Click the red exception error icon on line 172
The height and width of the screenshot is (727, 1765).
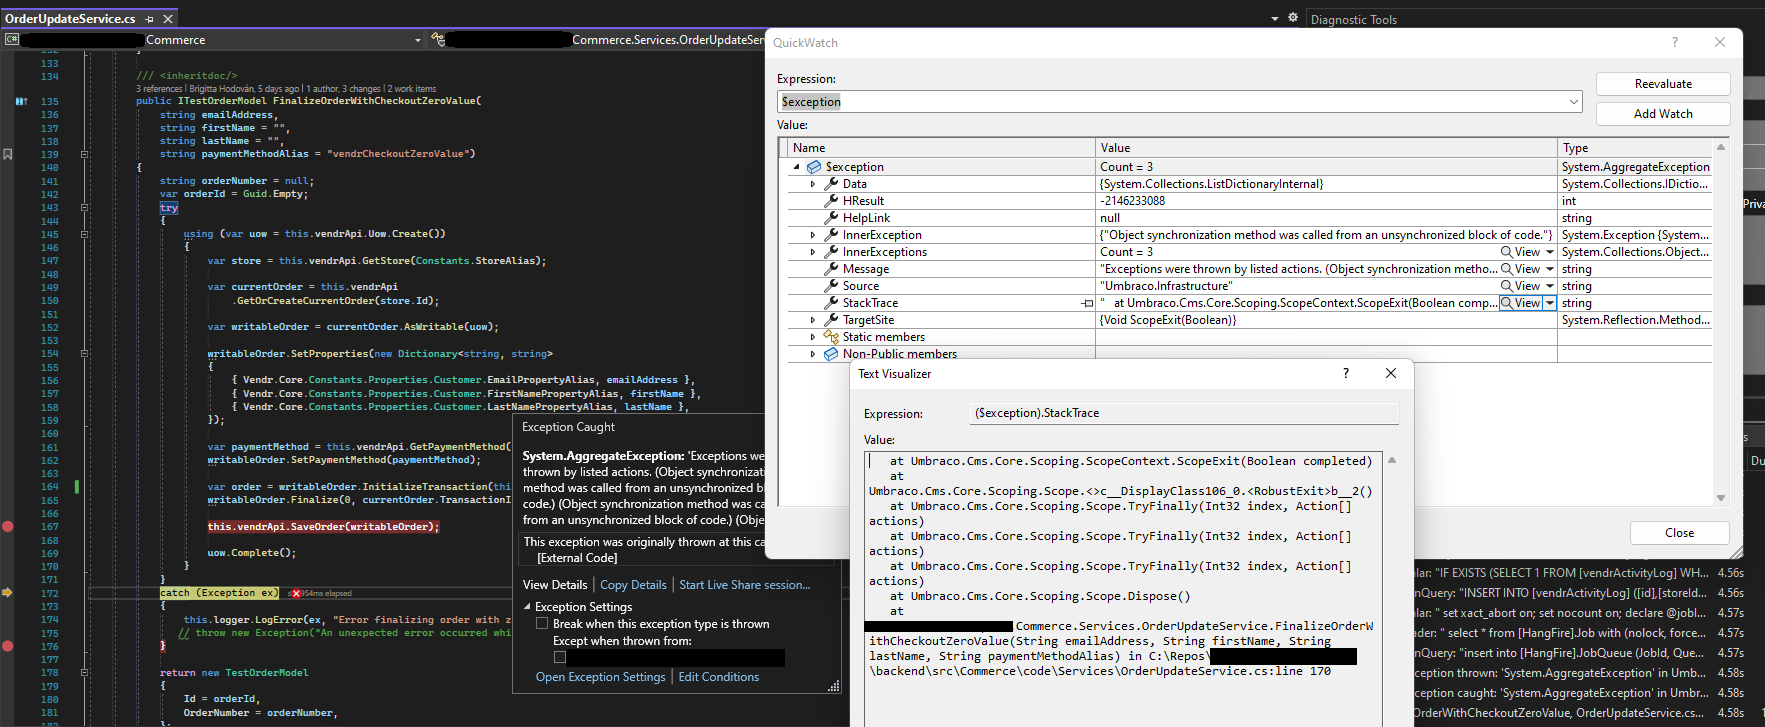point(295,593)
